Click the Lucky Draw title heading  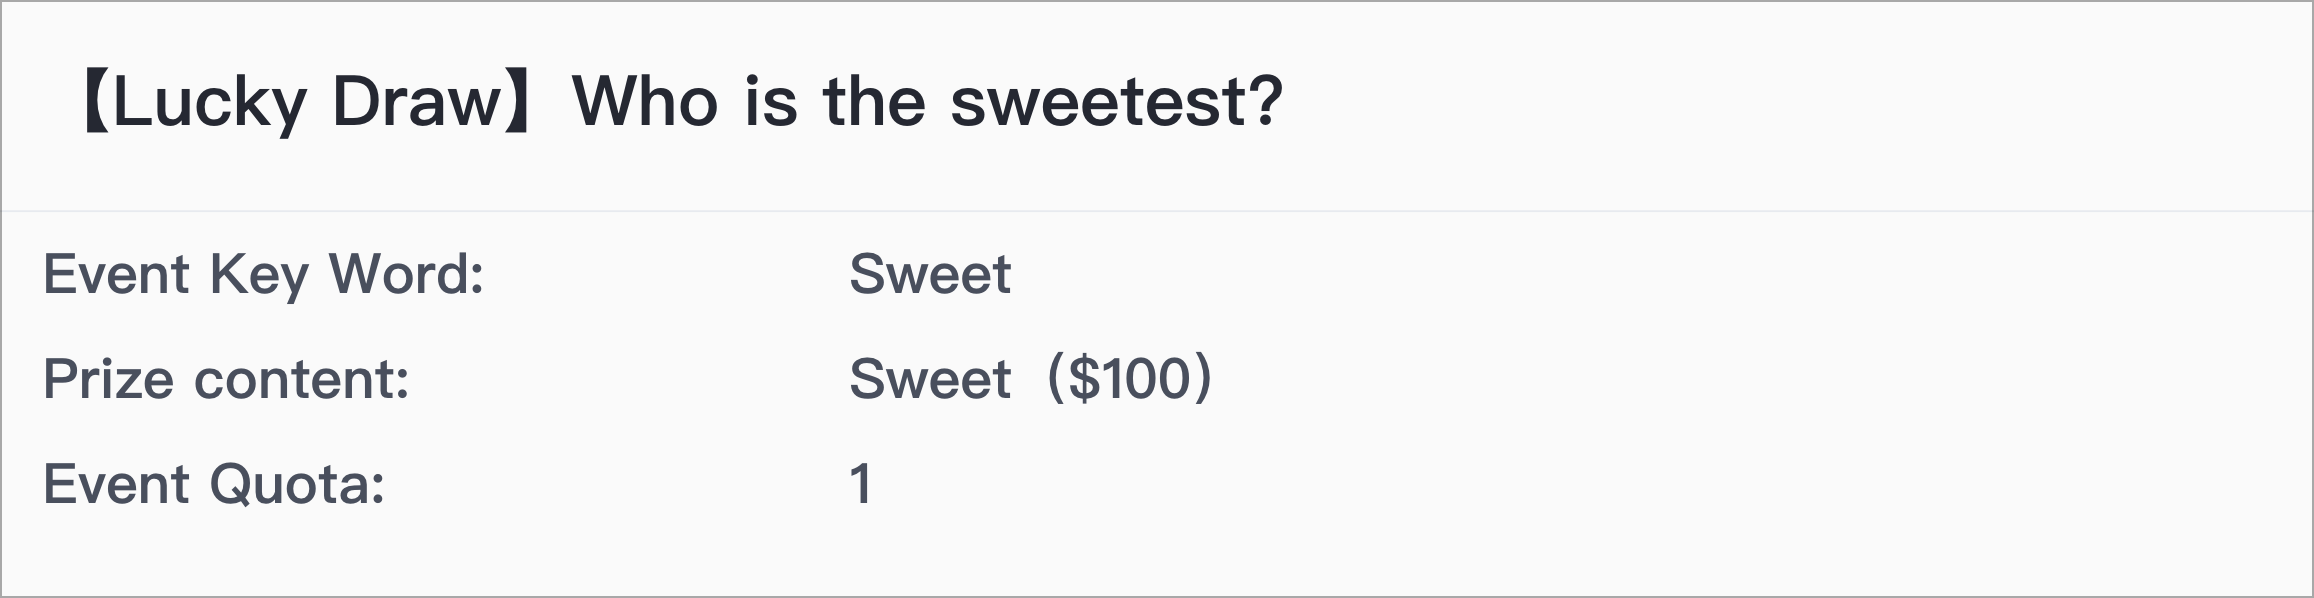(x=682, y=102)
